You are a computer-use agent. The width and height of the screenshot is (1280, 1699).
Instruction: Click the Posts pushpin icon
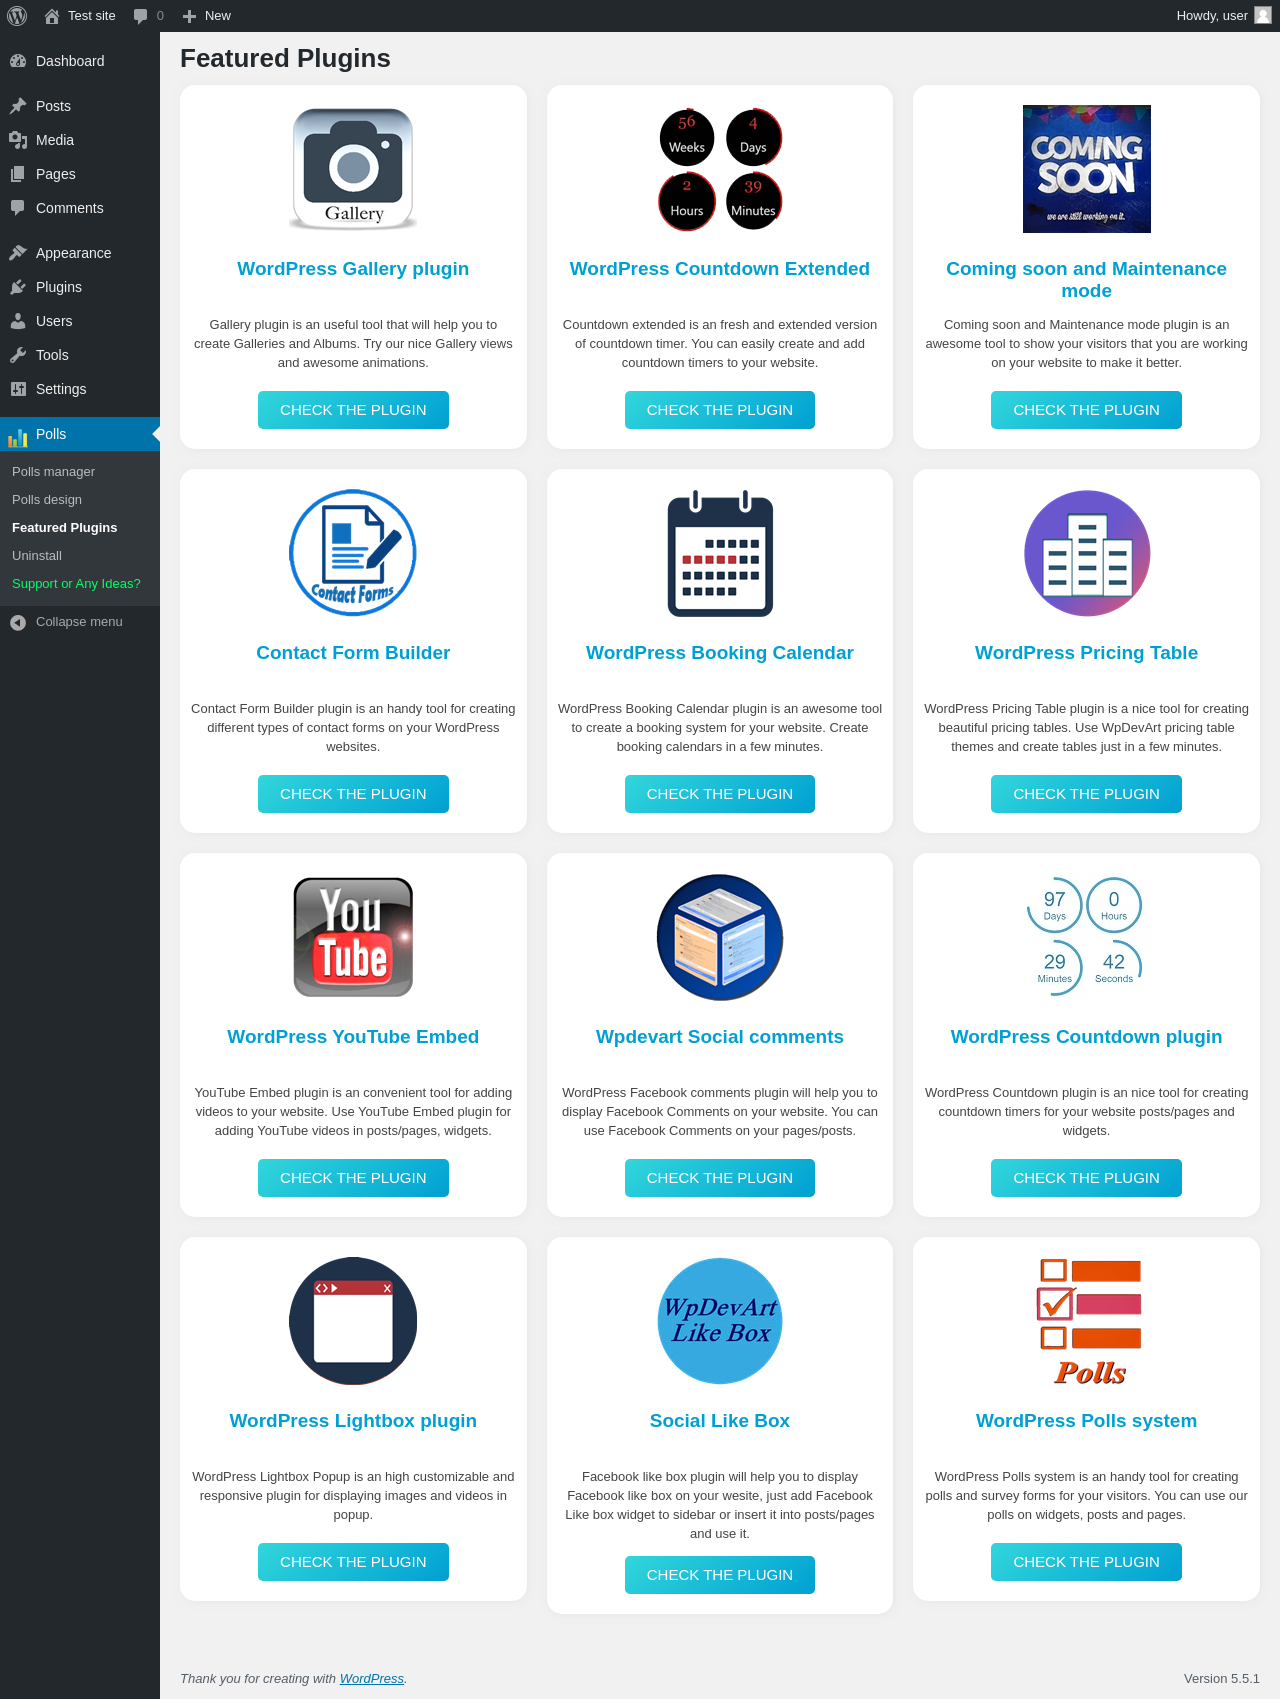(x=18, y=106)
